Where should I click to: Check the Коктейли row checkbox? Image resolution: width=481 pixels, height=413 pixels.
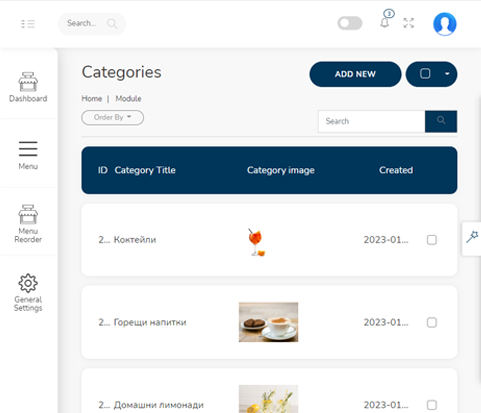pos(432,240)
